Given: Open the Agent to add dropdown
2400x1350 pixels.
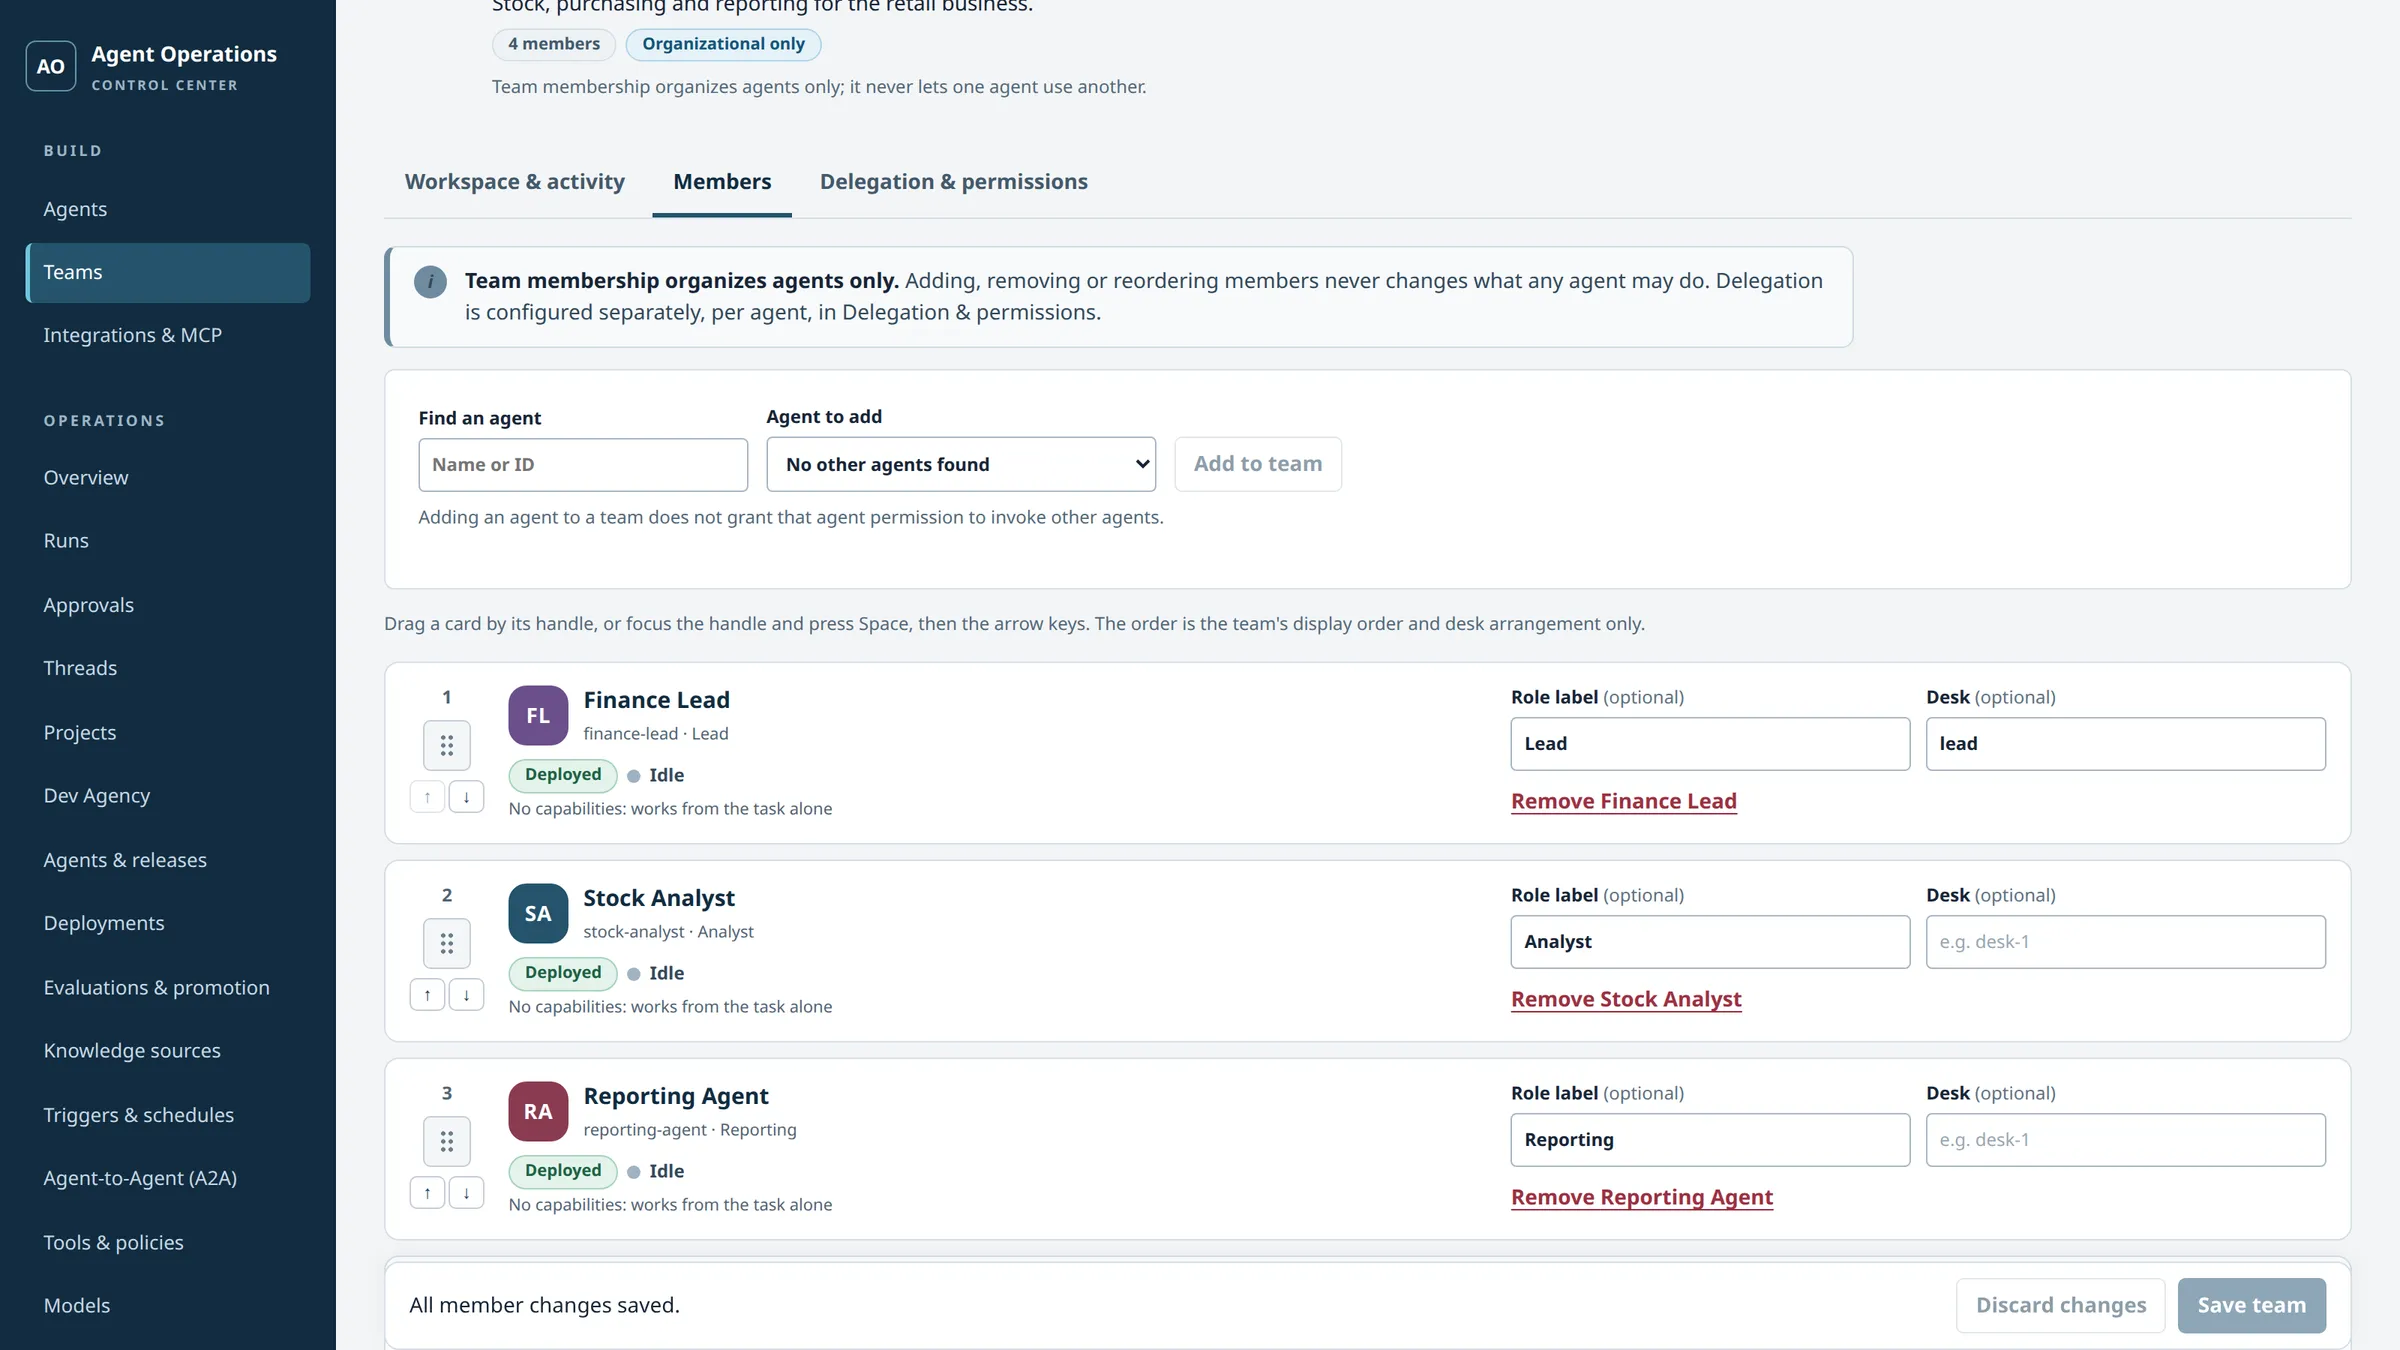Looking at the screenshot, I should click(x=961, y=464).
